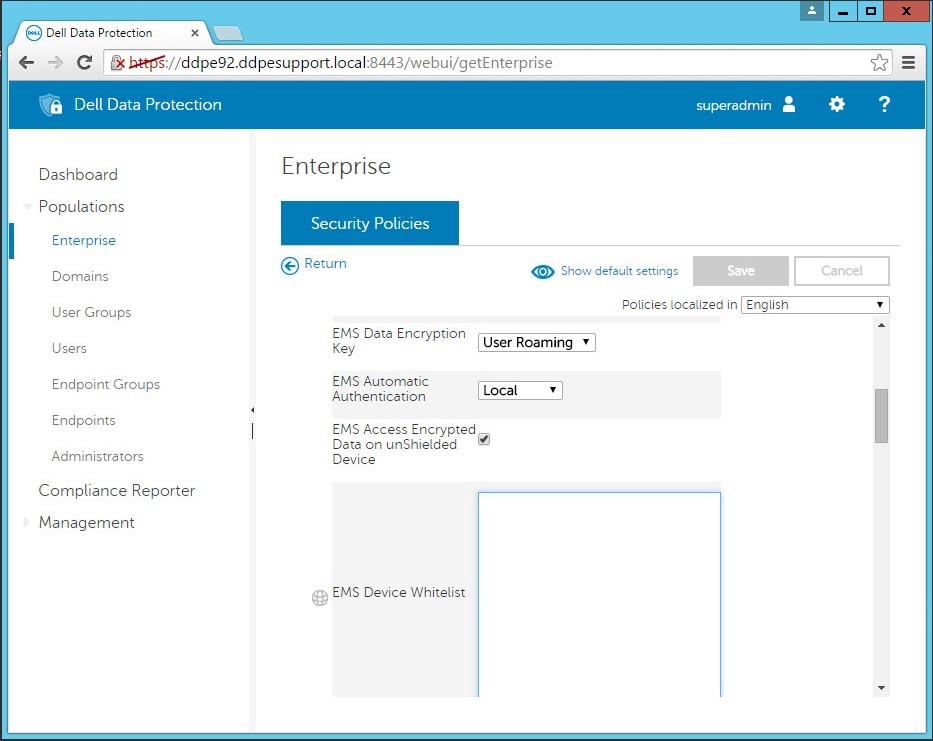
Task: Click the Enterprise page heading
Action: pos(336,166)
